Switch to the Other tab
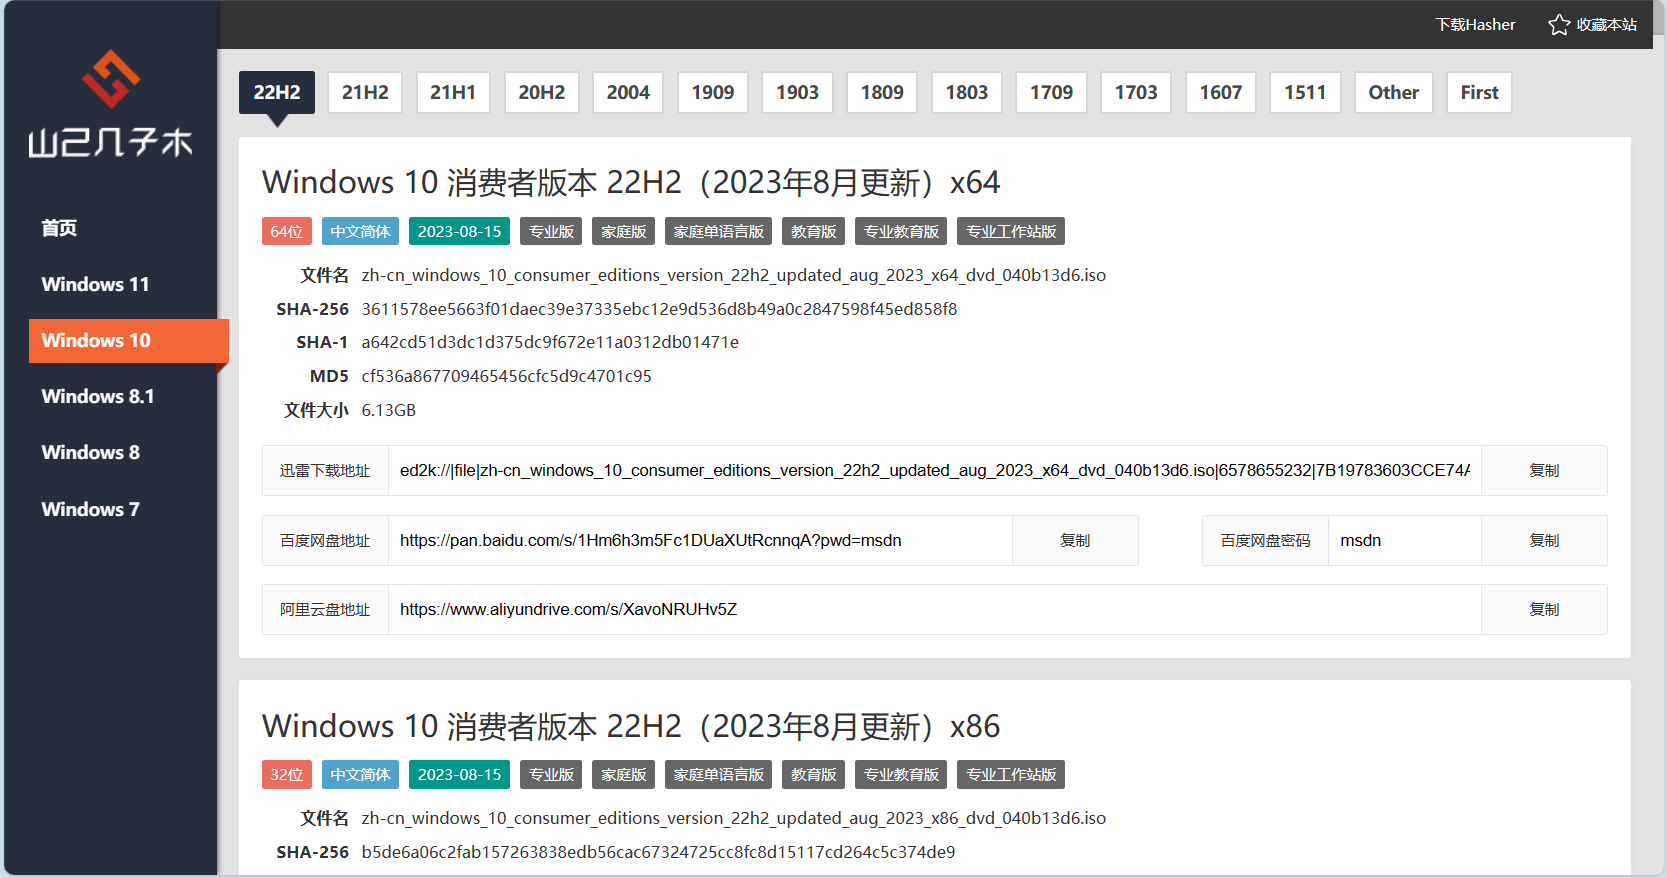Image resolution: width=1667 pixels, height=878 pixels. (1394, 92)
